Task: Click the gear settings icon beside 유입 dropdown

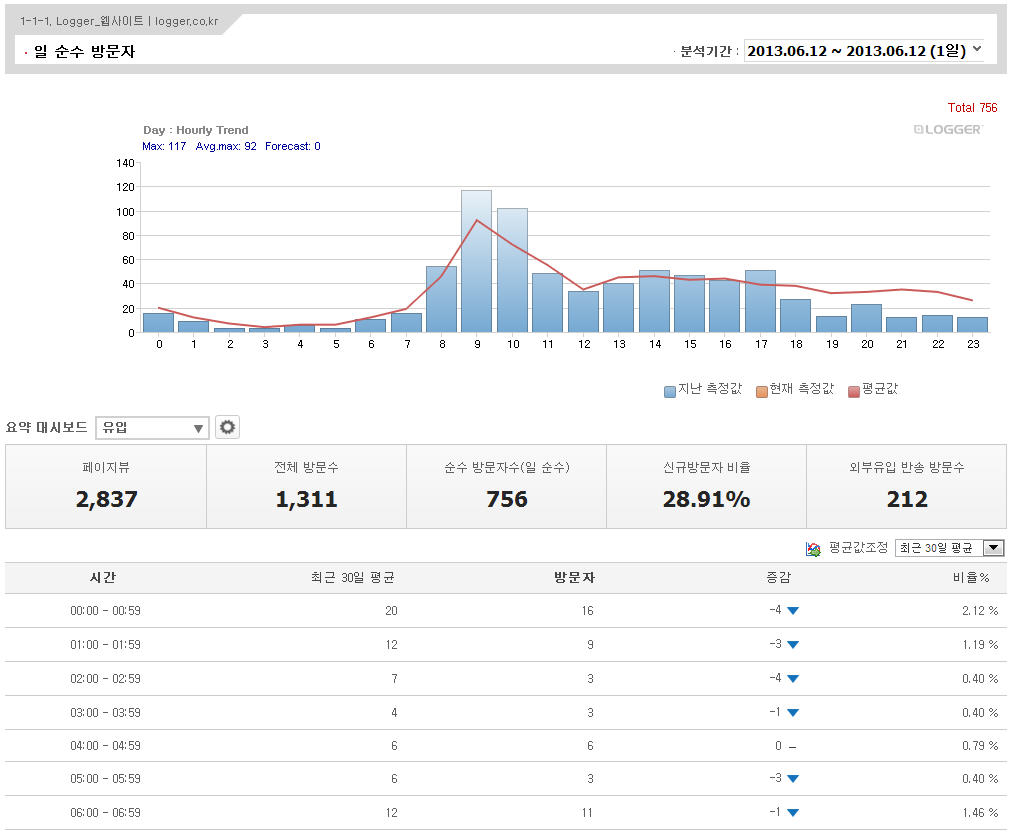Action: point(228,428)
